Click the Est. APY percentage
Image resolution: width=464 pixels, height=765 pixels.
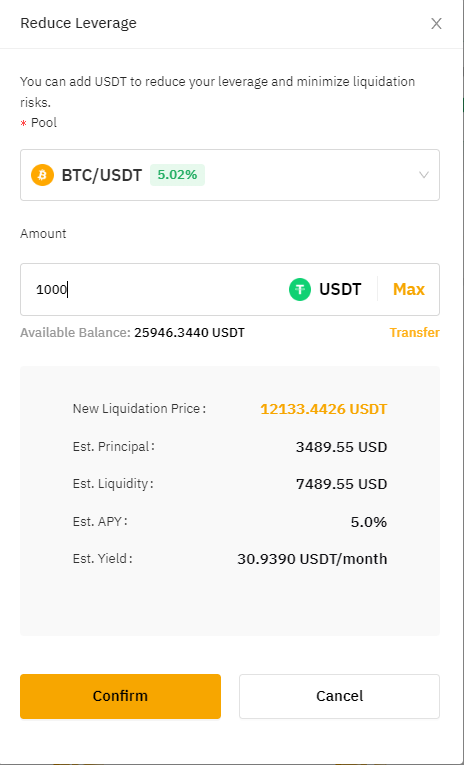coord(369,522)
